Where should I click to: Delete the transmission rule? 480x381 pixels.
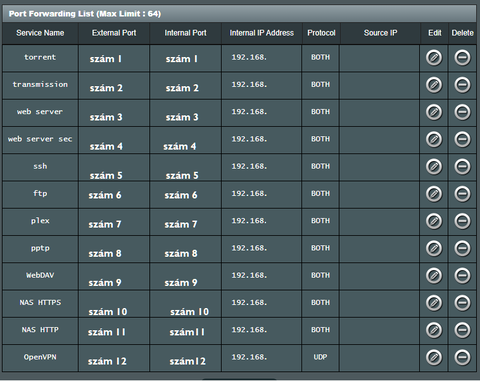point(462,85)
